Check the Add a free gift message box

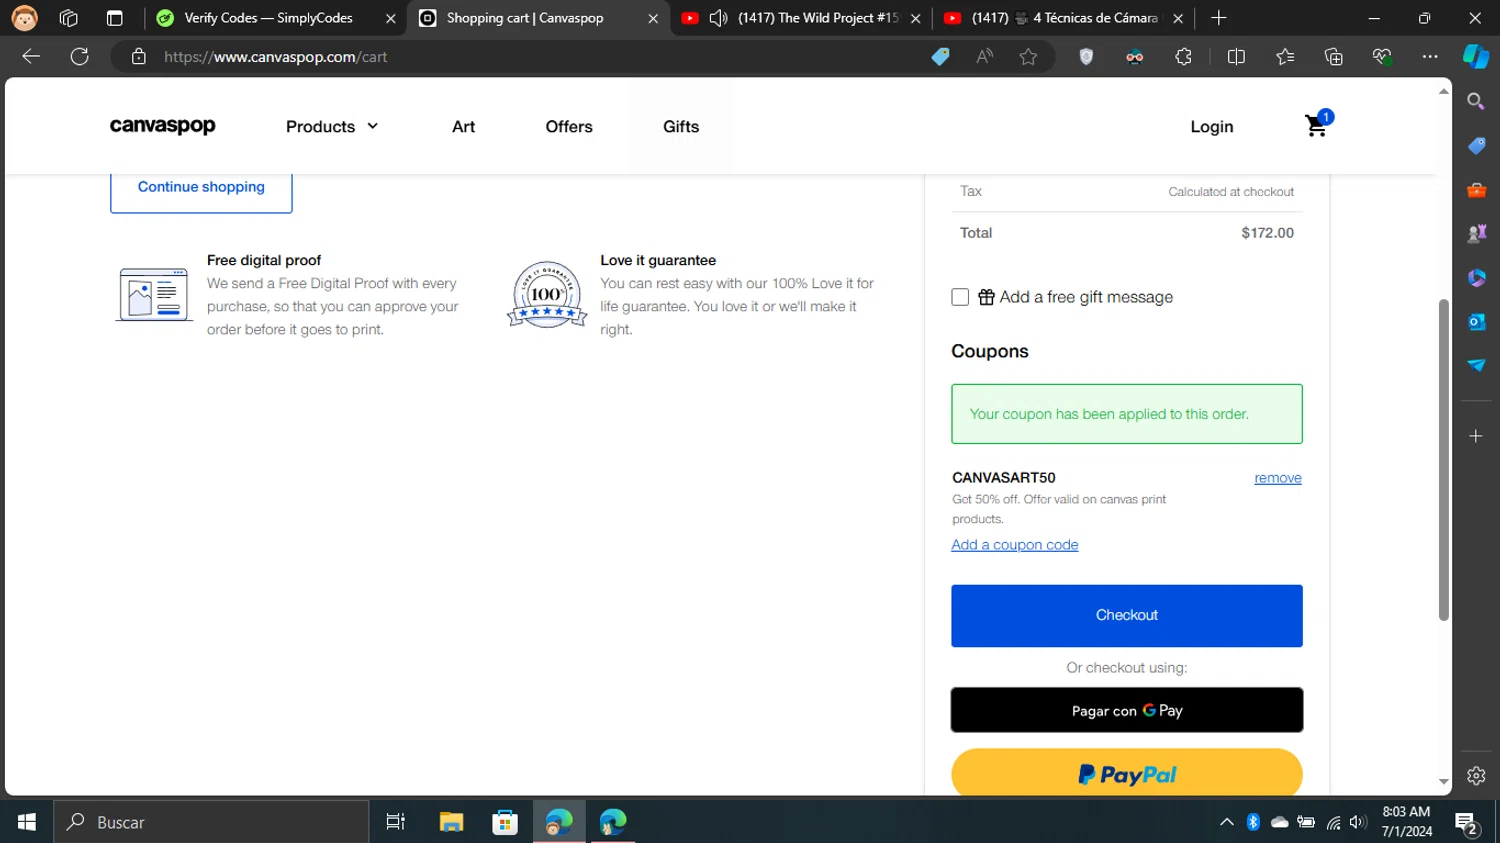pyautogui.click(x=960, y=297)
